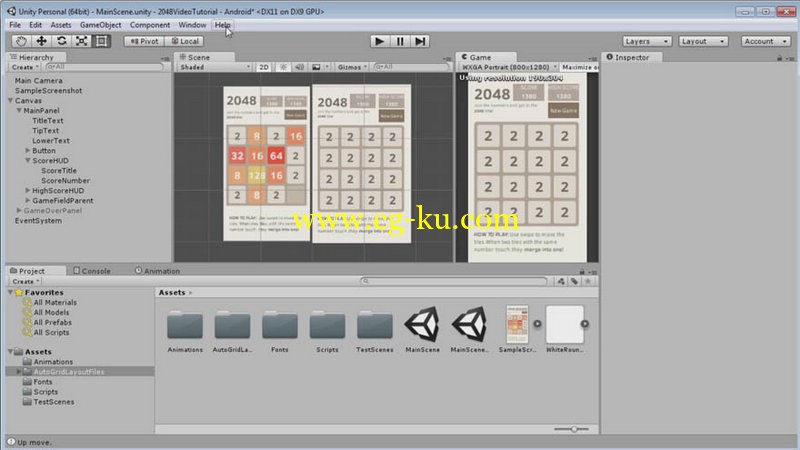The image size is (800, 450).
Task: Select SampleScreenshot in Hierarchy
Action: (48, 90)
